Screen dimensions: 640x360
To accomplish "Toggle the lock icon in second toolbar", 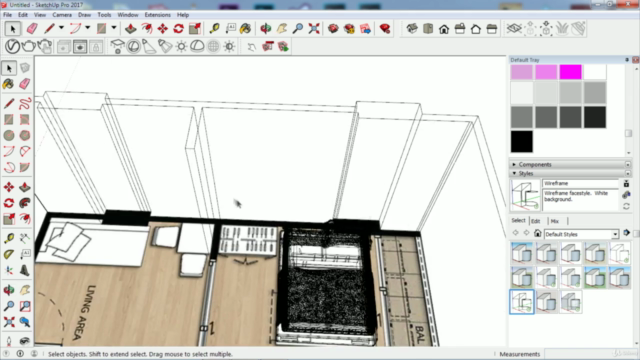I will (96, 47).
